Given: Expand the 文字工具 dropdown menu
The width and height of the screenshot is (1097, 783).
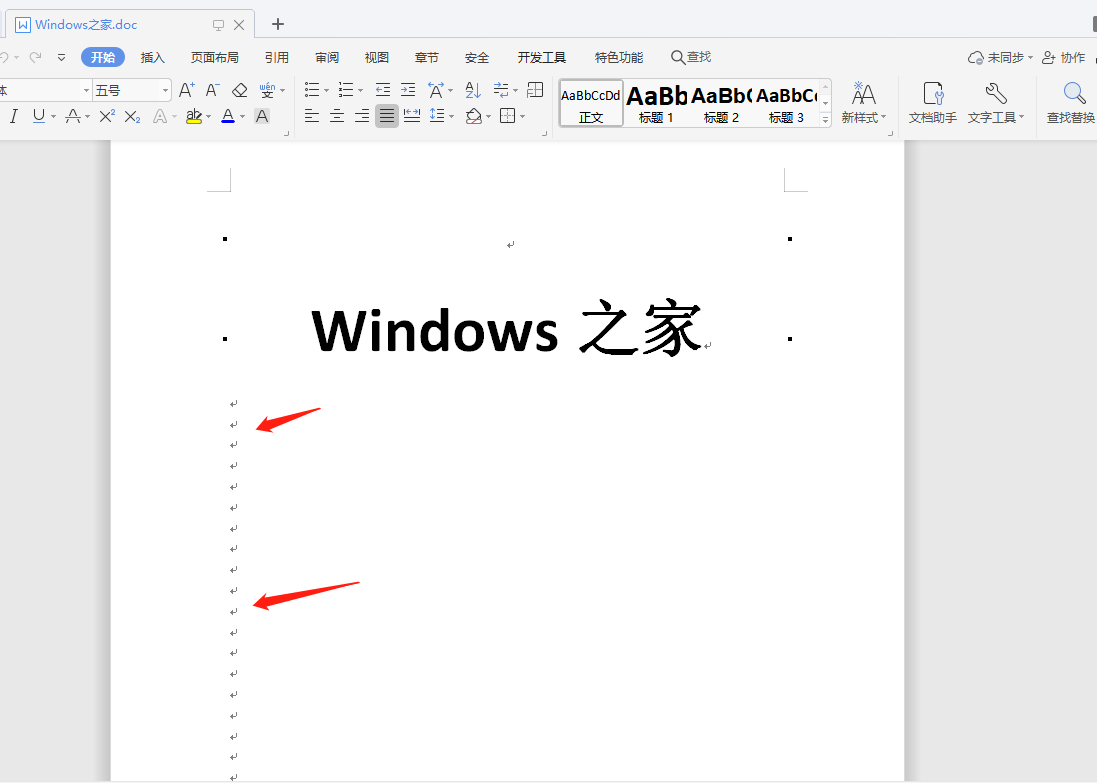Looking at the screenshot, I should 996,117.
